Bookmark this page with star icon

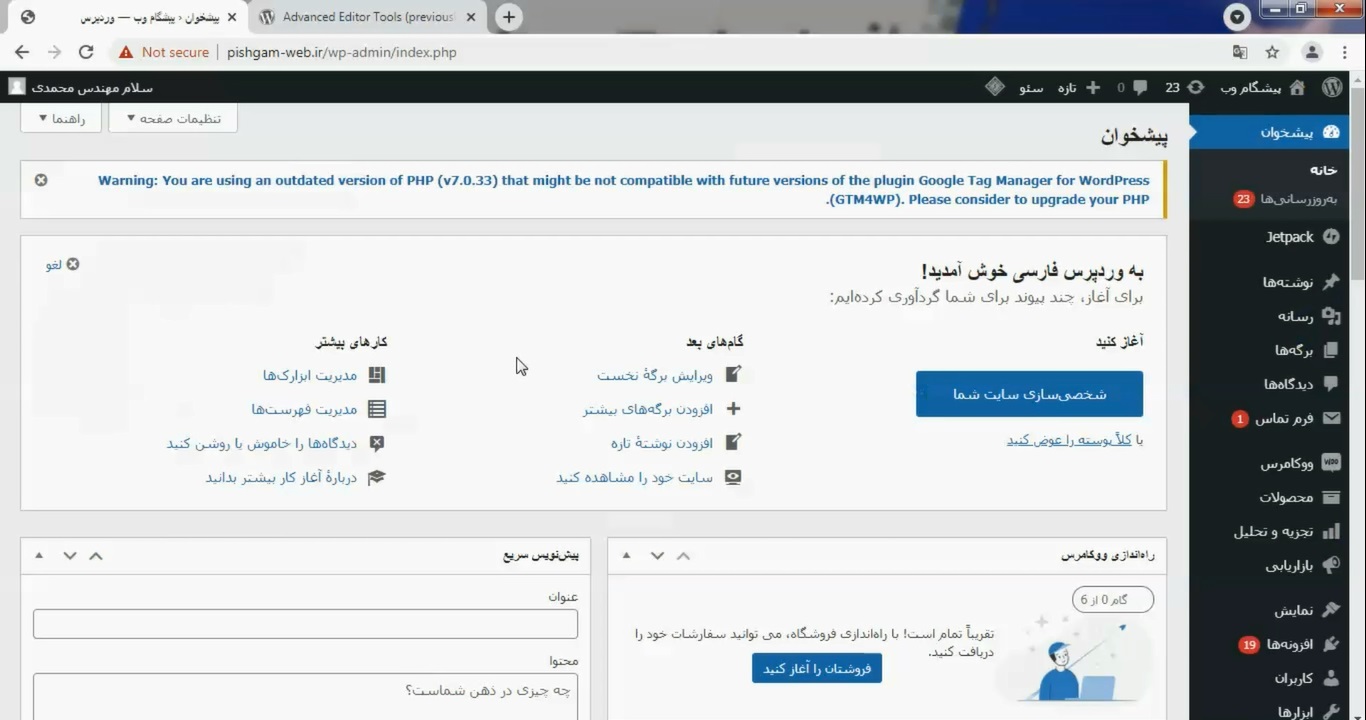1272,52
